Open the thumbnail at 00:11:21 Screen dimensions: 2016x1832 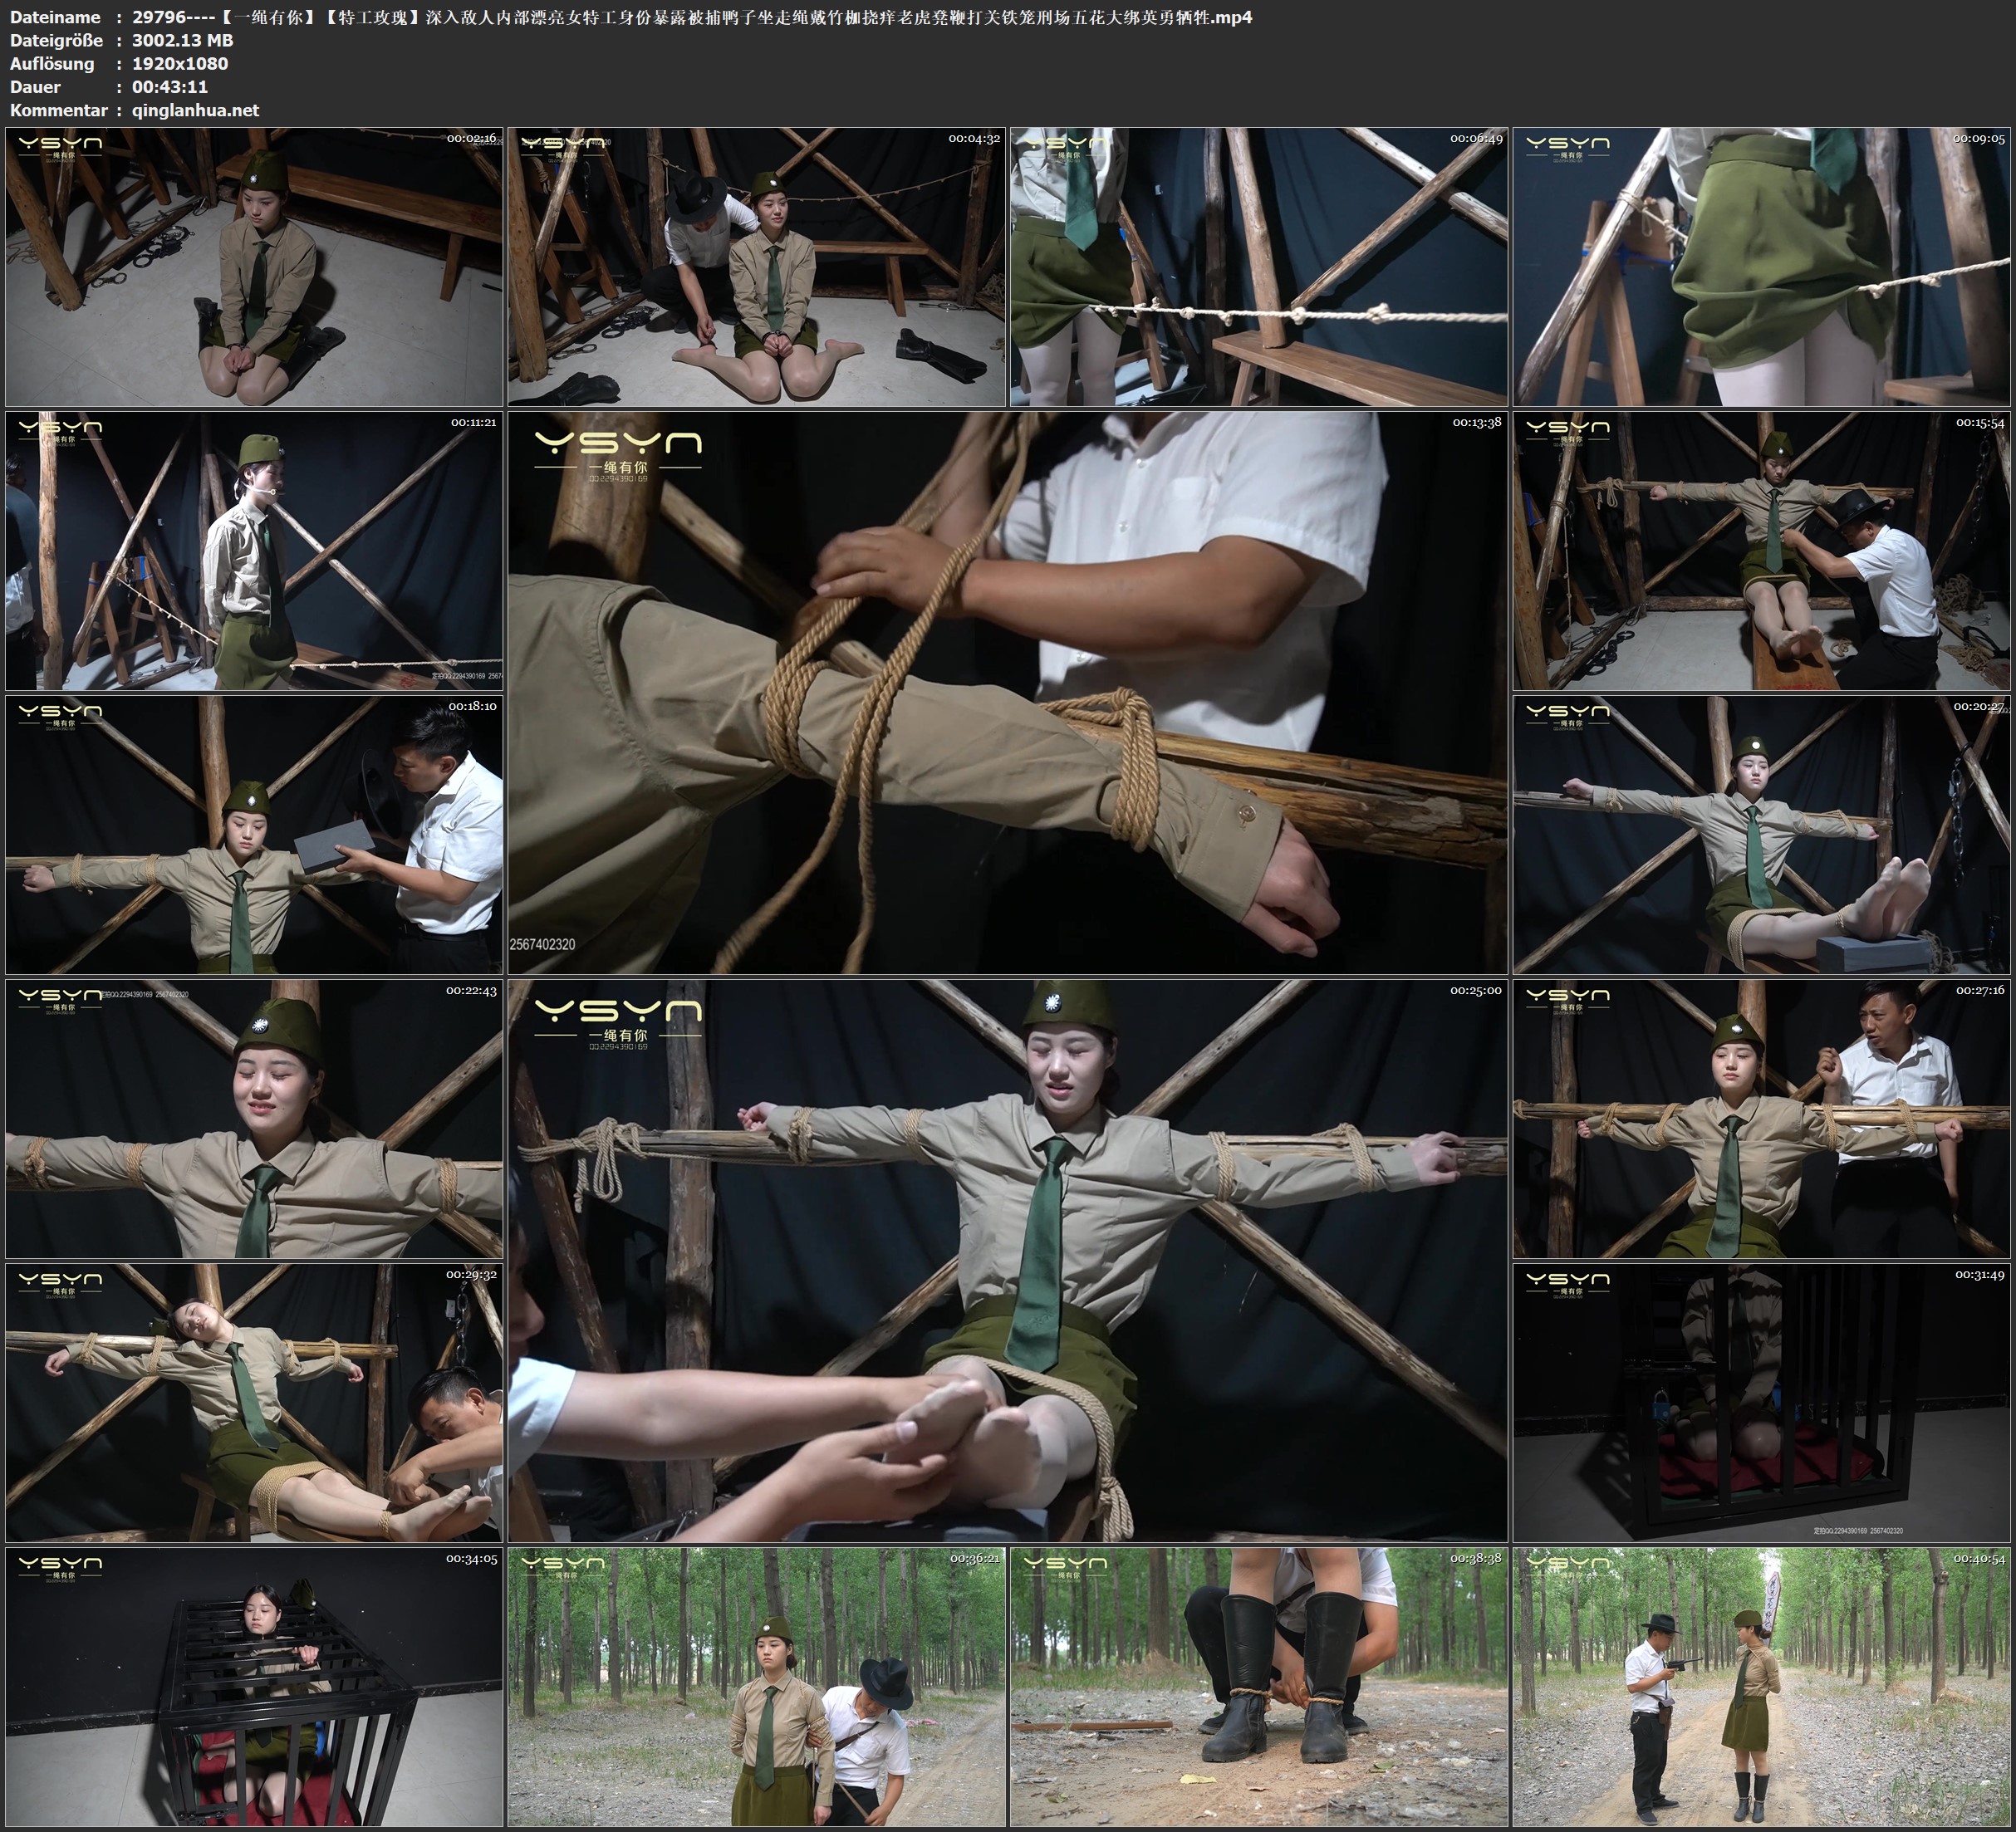[x=254, y=551]
